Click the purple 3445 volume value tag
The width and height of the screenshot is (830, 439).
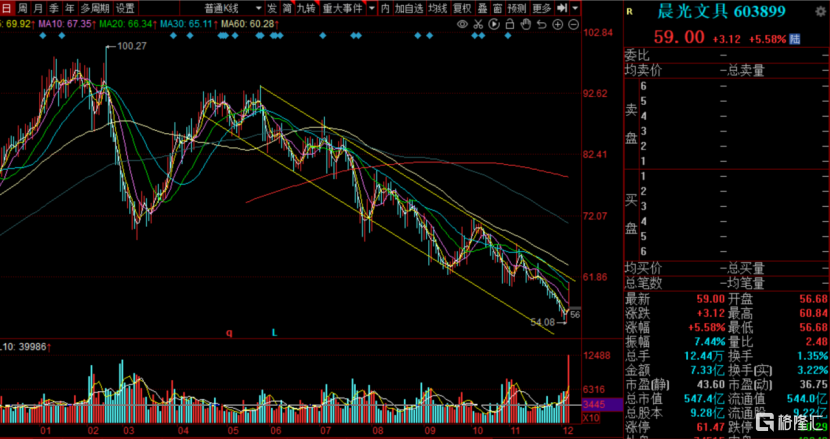point(602,405)
